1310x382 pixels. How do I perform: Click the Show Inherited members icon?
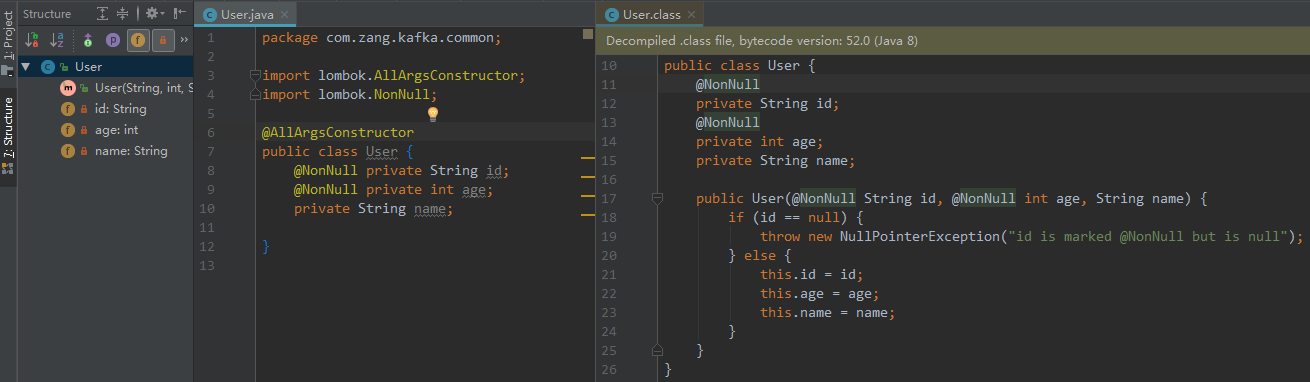pos(88,40)
